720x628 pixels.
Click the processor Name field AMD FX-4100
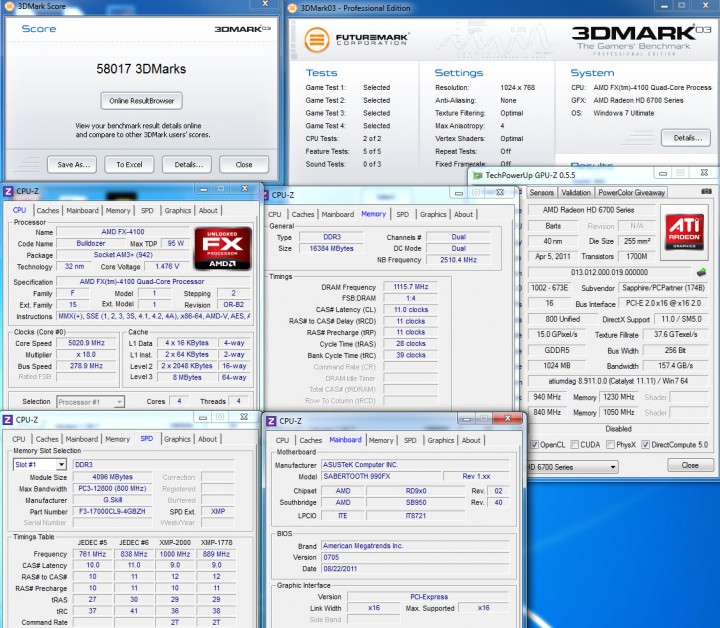123,232
